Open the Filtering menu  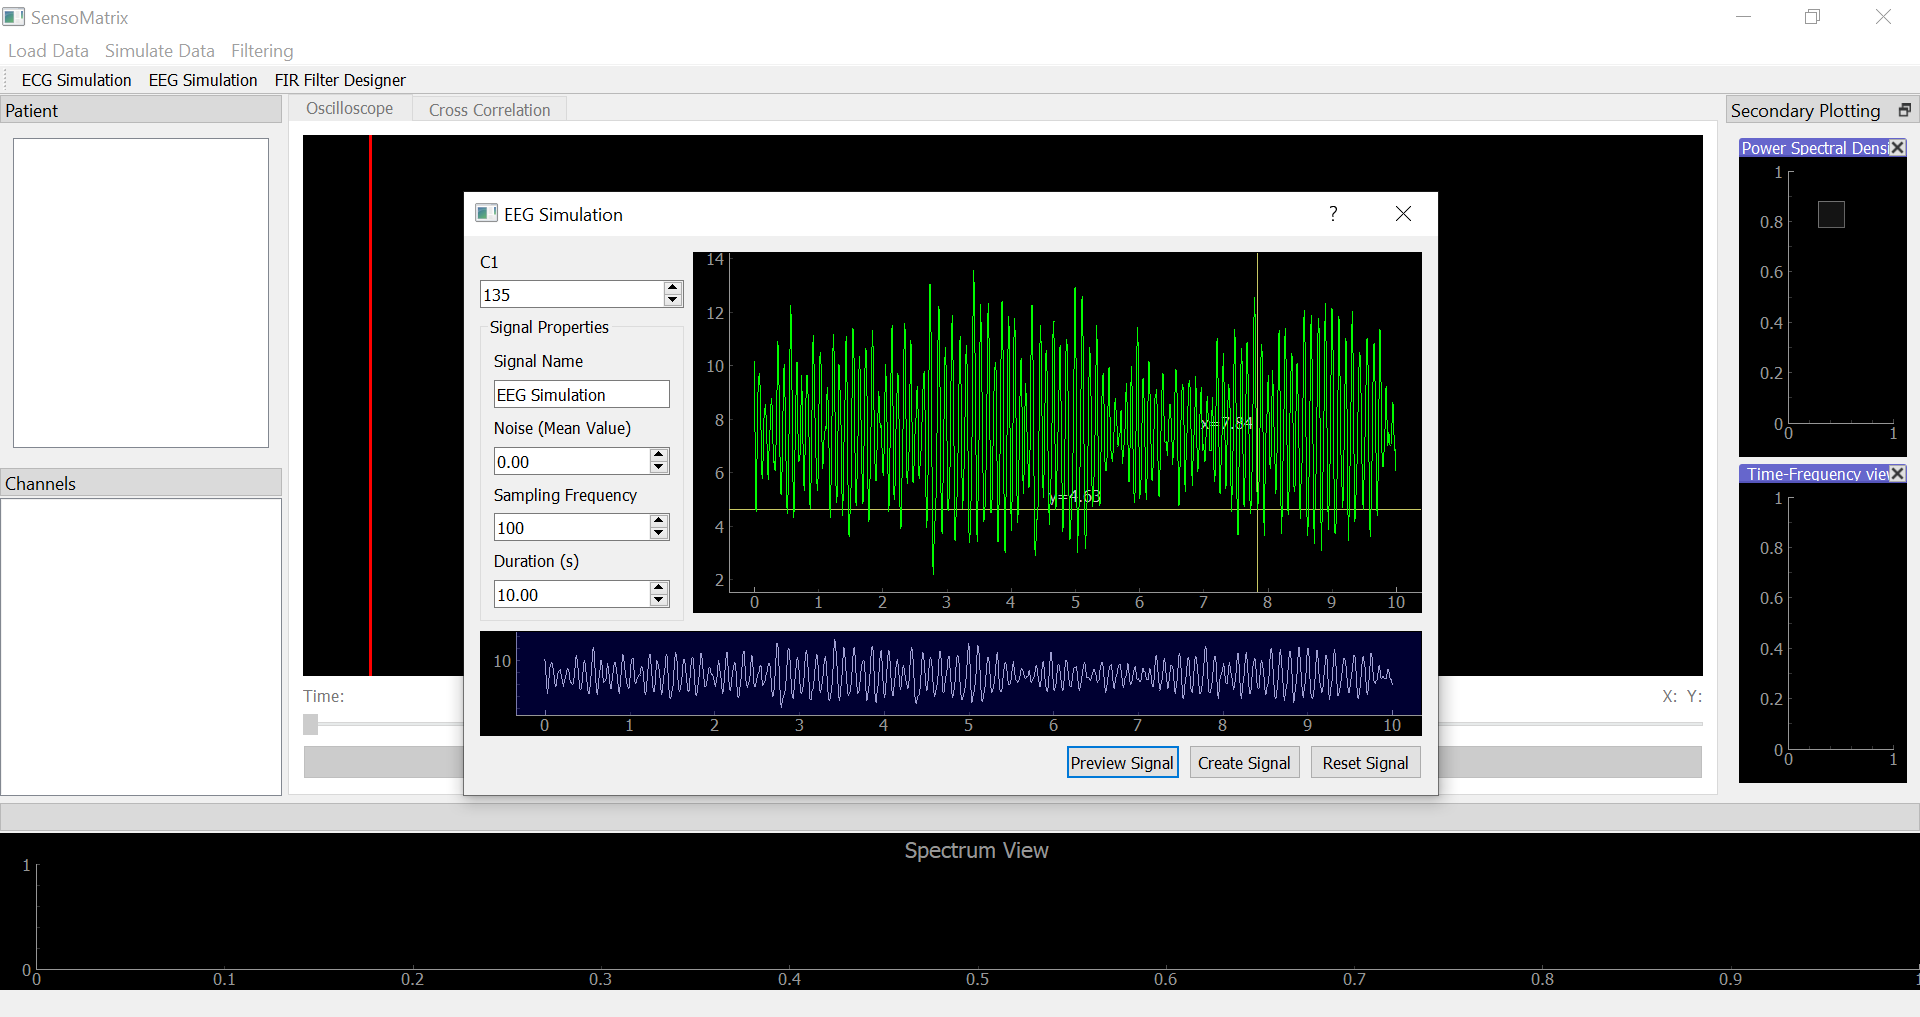pyautogui.click(x=262, y=51)
